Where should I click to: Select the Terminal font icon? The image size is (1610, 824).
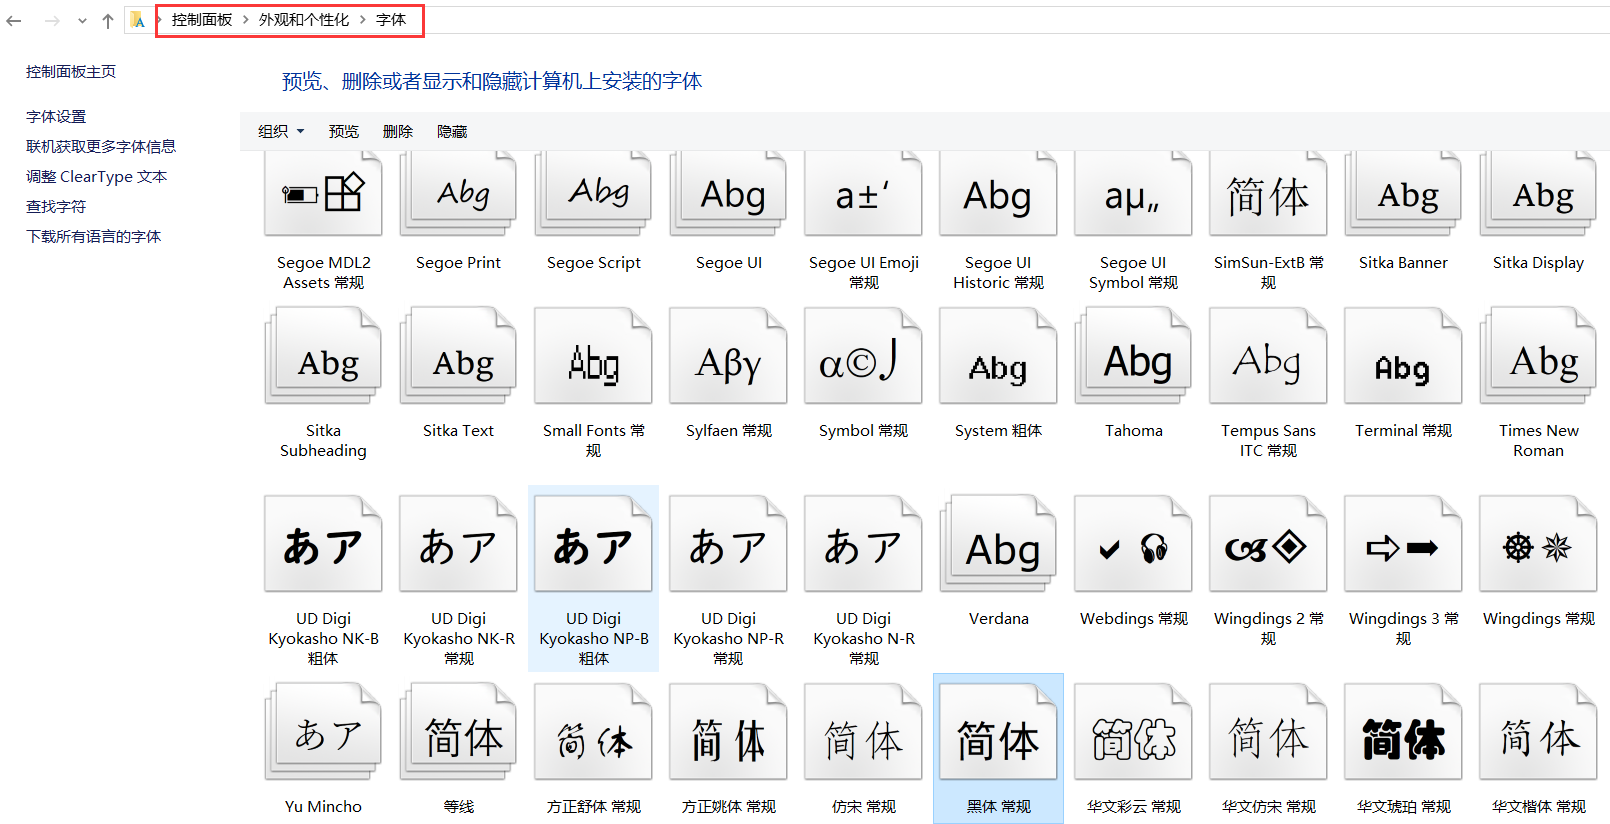[x=1403, y=356]
